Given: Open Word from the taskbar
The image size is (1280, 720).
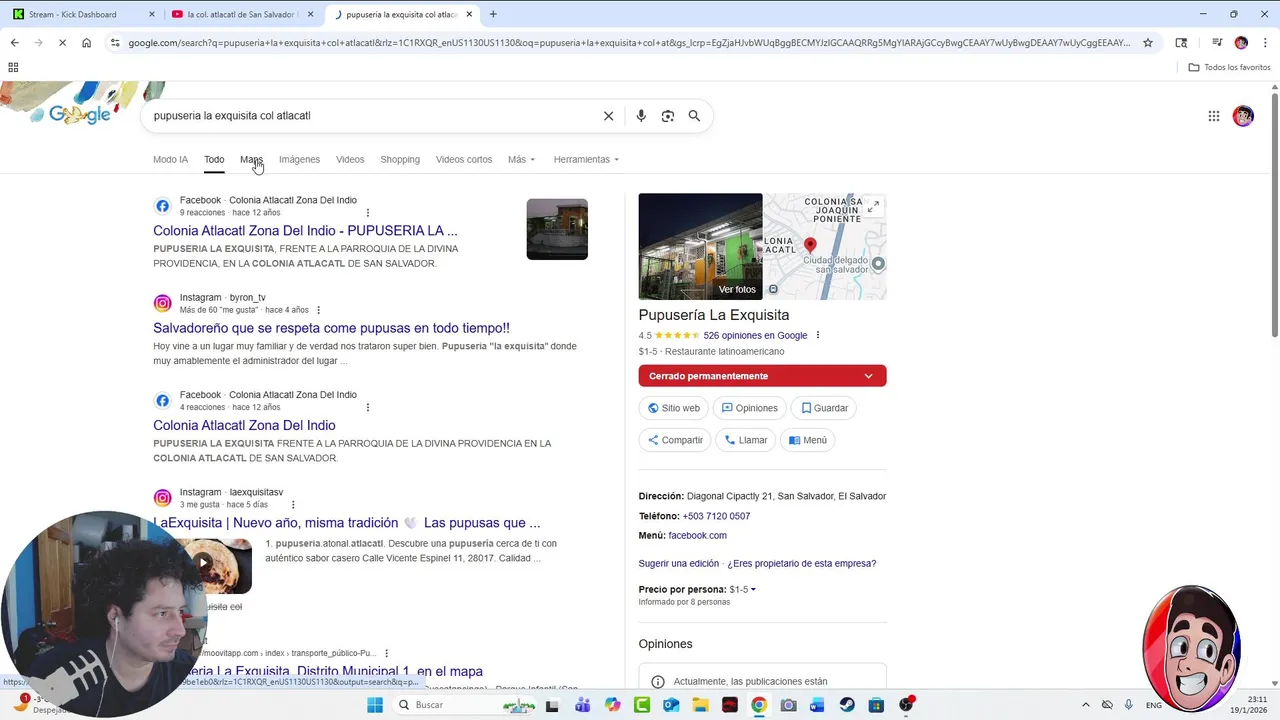Looking at the screenshot, I should tap(817, 705).
